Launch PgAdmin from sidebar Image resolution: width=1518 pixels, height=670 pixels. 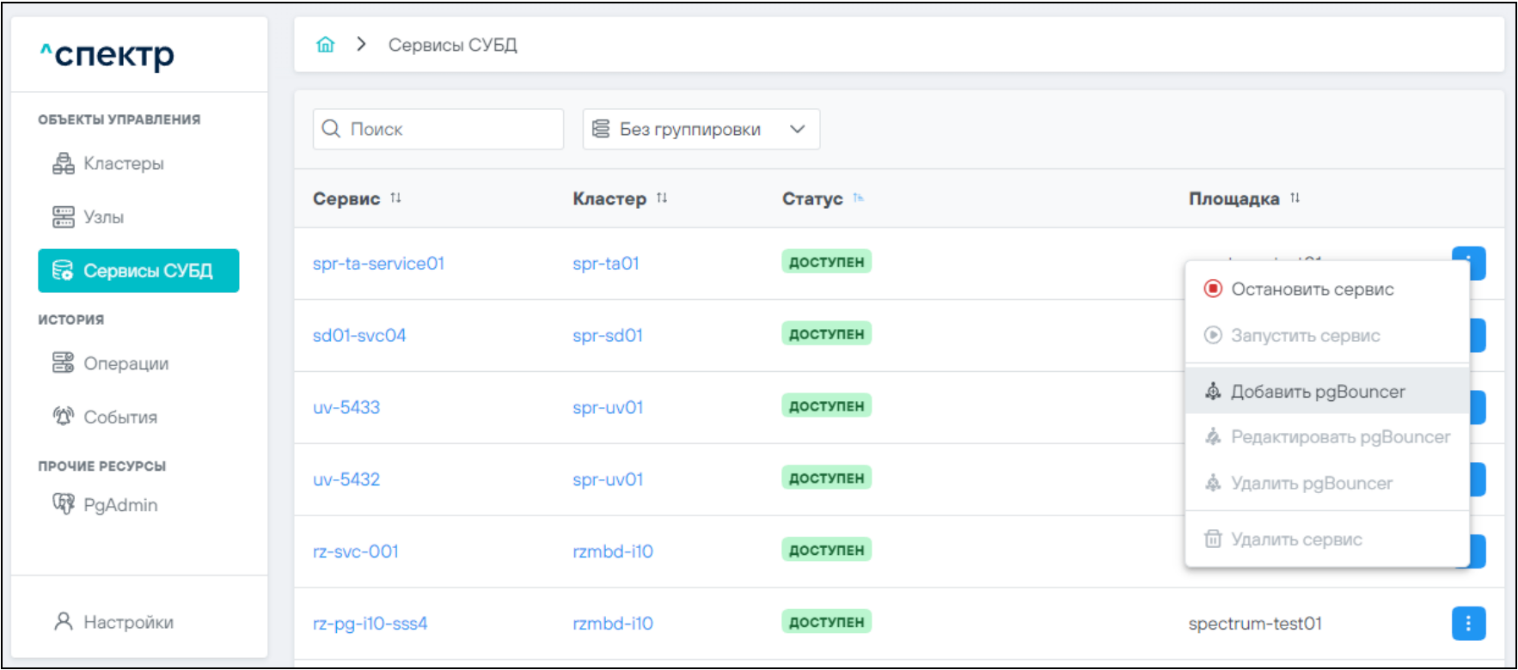click(x=105, y=505)
